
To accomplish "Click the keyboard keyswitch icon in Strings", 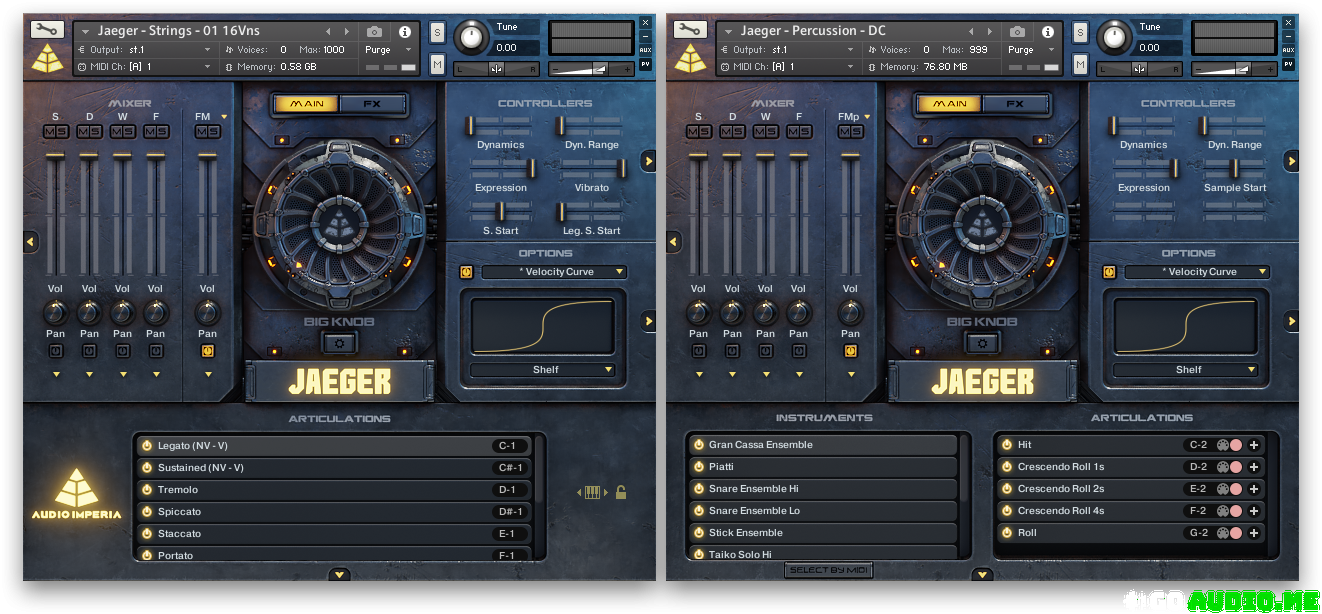I will (591, 492).
